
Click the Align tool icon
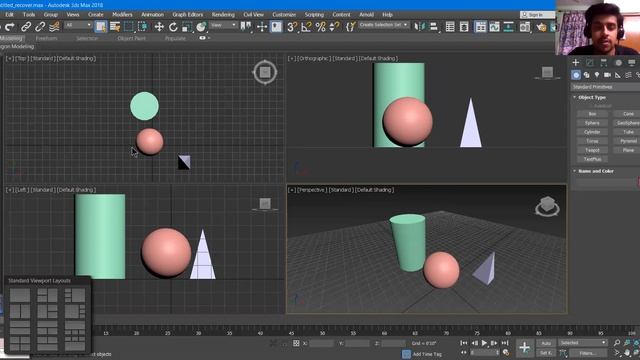pos(434,27)
